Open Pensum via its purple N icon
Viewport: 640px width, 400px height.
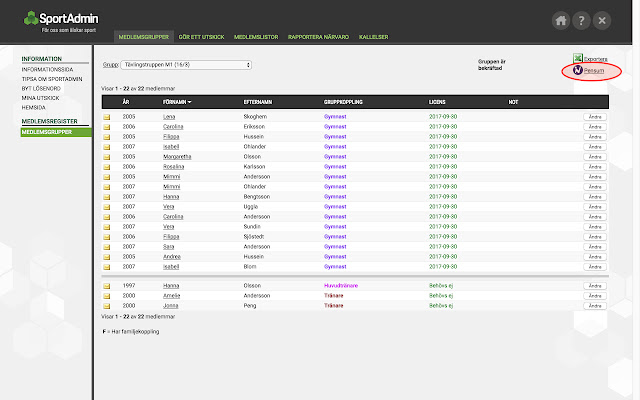click(x=578, y=70)
